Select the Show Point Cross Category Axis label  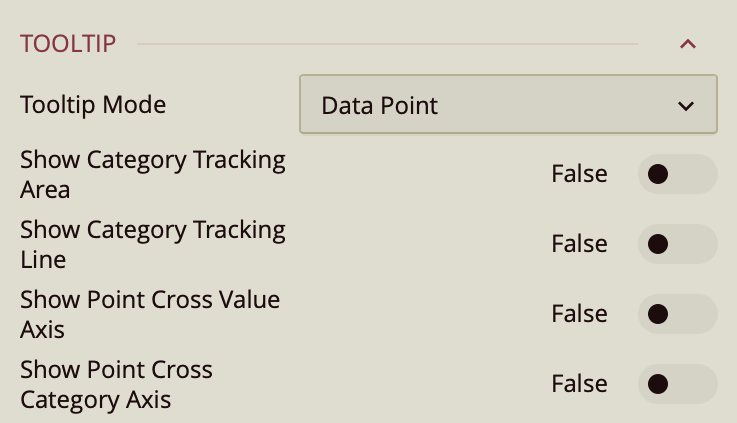116,384
